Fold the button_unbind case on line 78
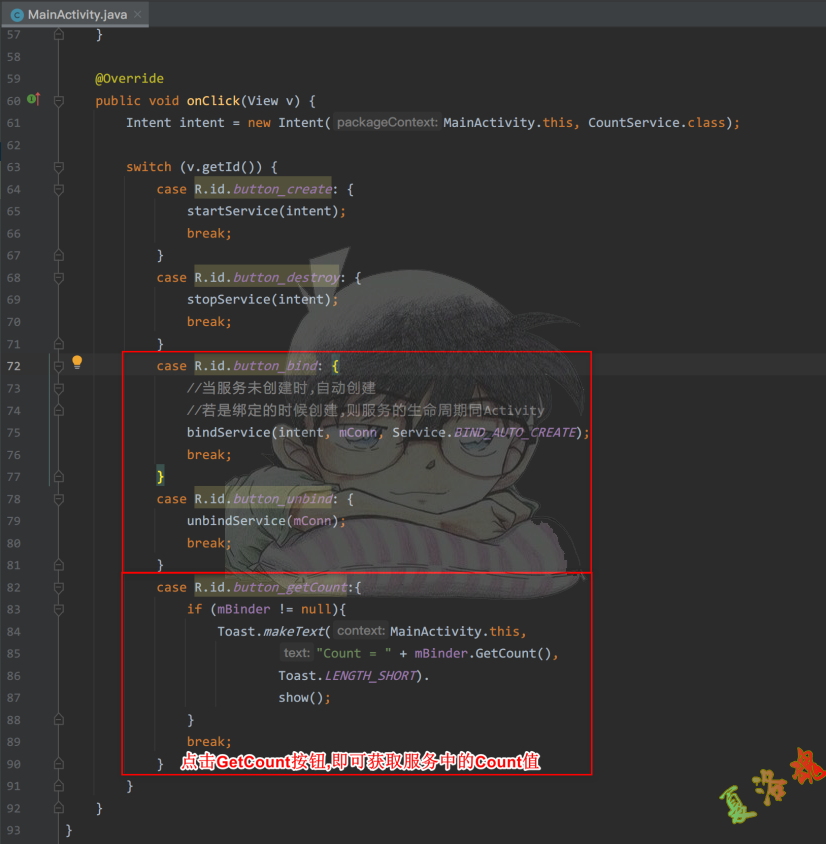 59,498
